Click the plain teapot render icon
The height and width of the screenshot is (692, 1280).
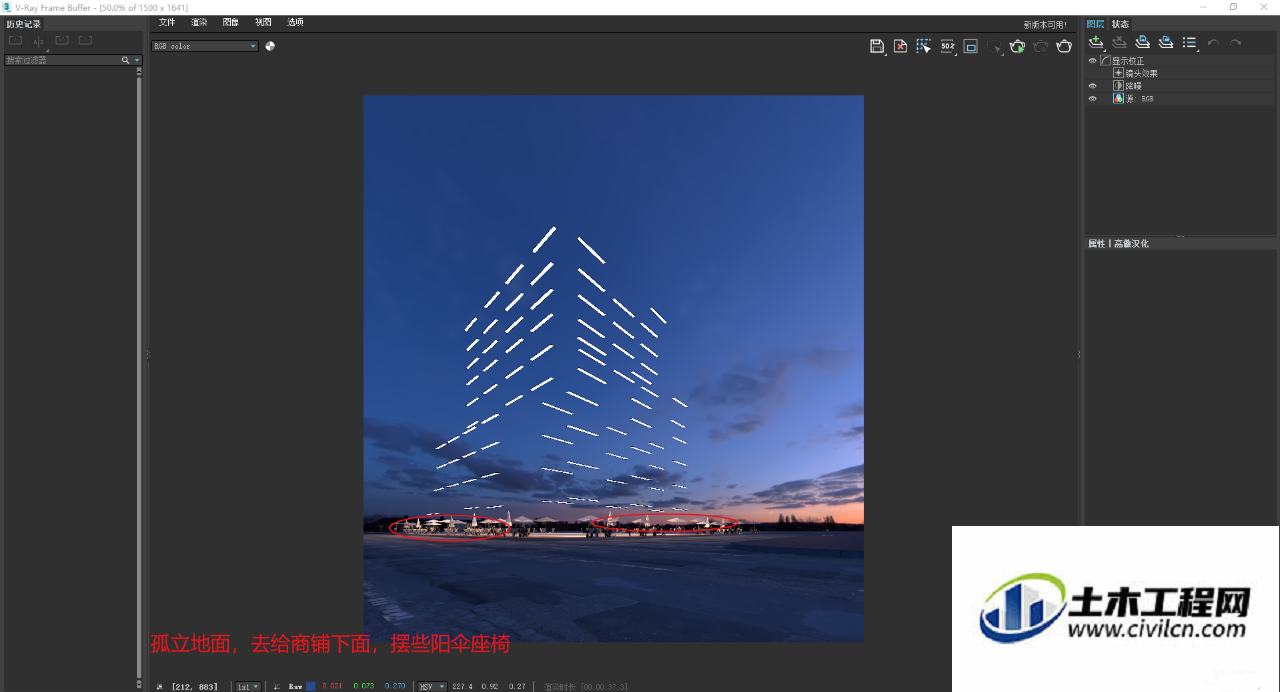coord(1064,46)
